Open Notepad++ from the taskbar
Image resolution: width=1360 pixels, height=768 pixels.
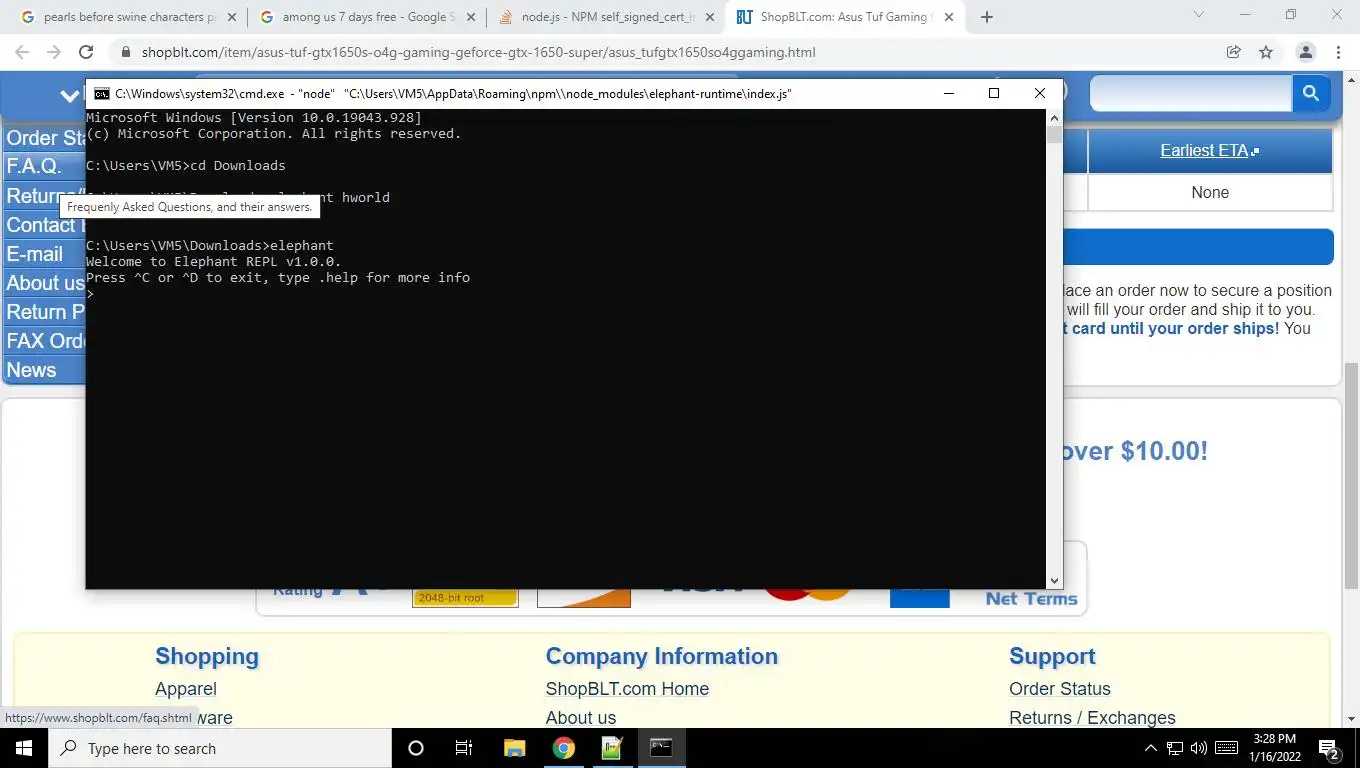[612, 748]
